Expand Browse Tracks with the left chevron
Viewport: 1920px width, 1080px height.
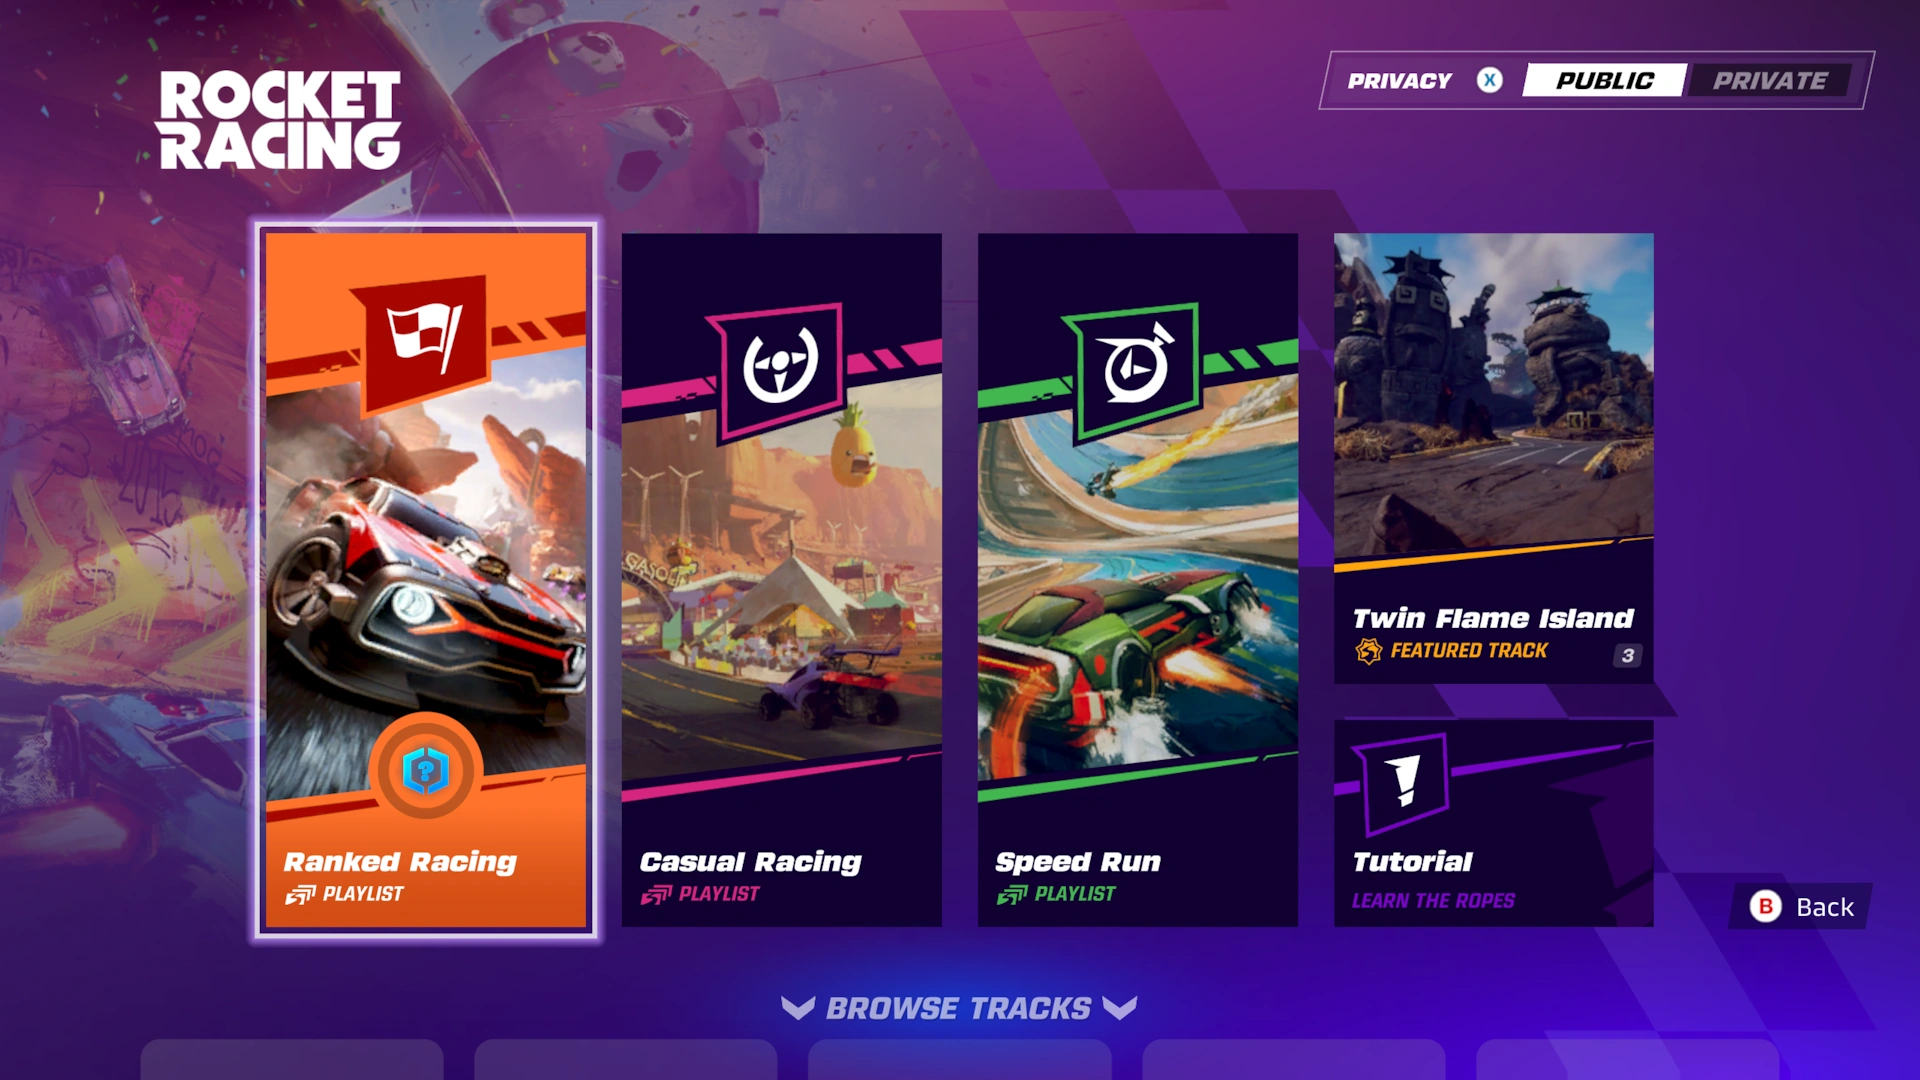798,1007
